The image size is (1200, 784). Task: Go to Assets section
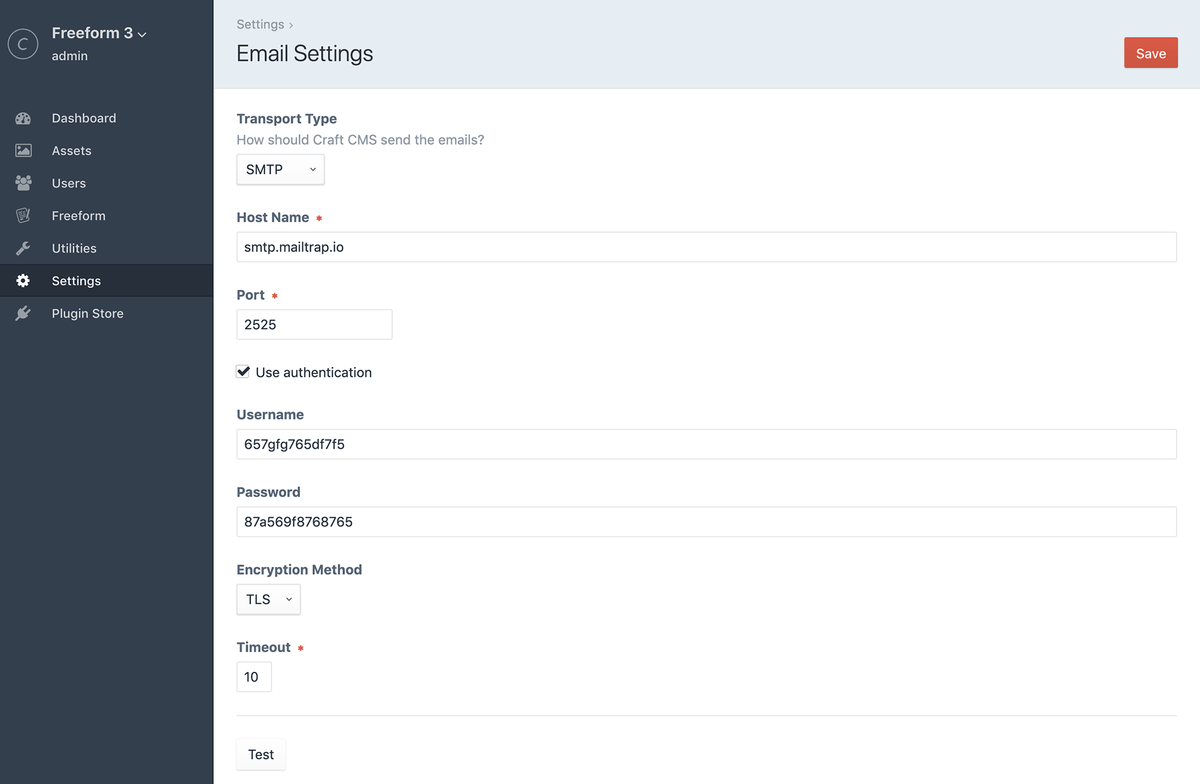(107, 151)
